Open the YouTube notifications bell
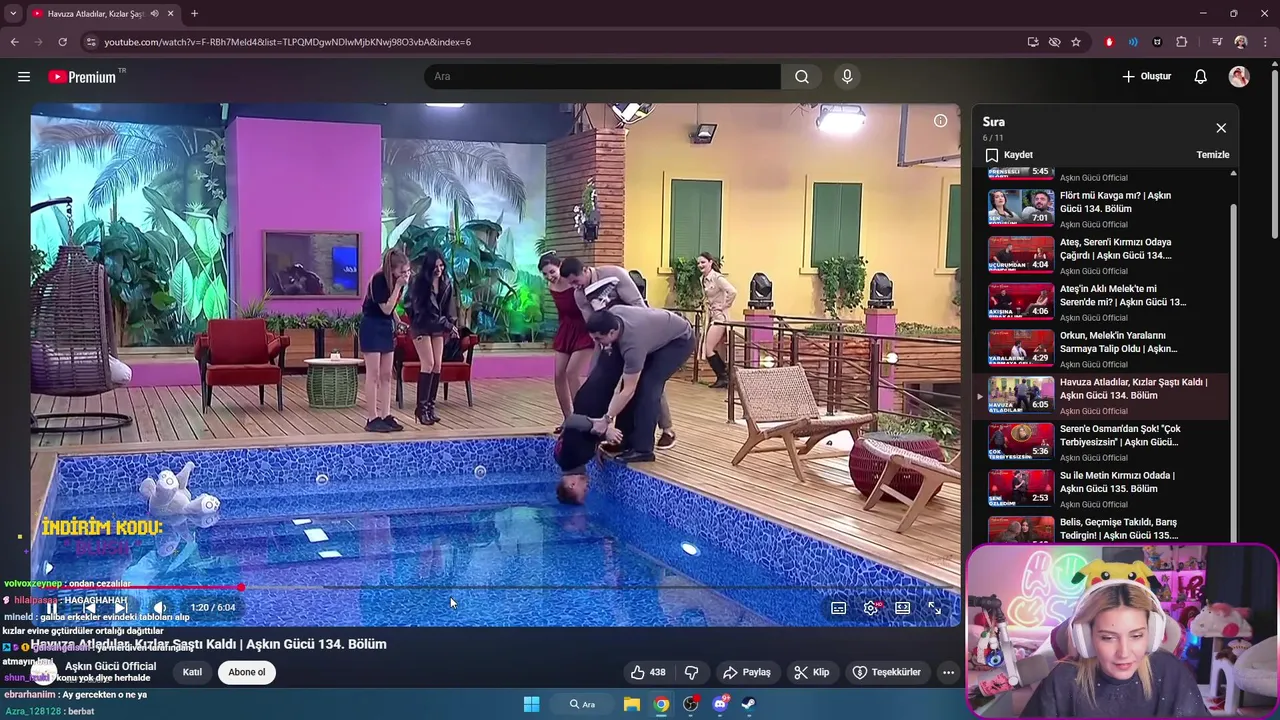The width and height of the screenshot is (1280, 720). pyautogui.click(x=1201, y=76)
